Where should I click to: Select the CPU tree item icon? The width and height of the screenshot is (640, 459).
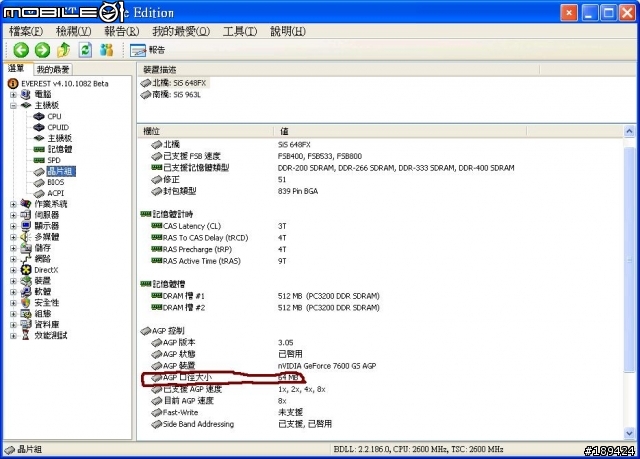click(x=39, y=117)
